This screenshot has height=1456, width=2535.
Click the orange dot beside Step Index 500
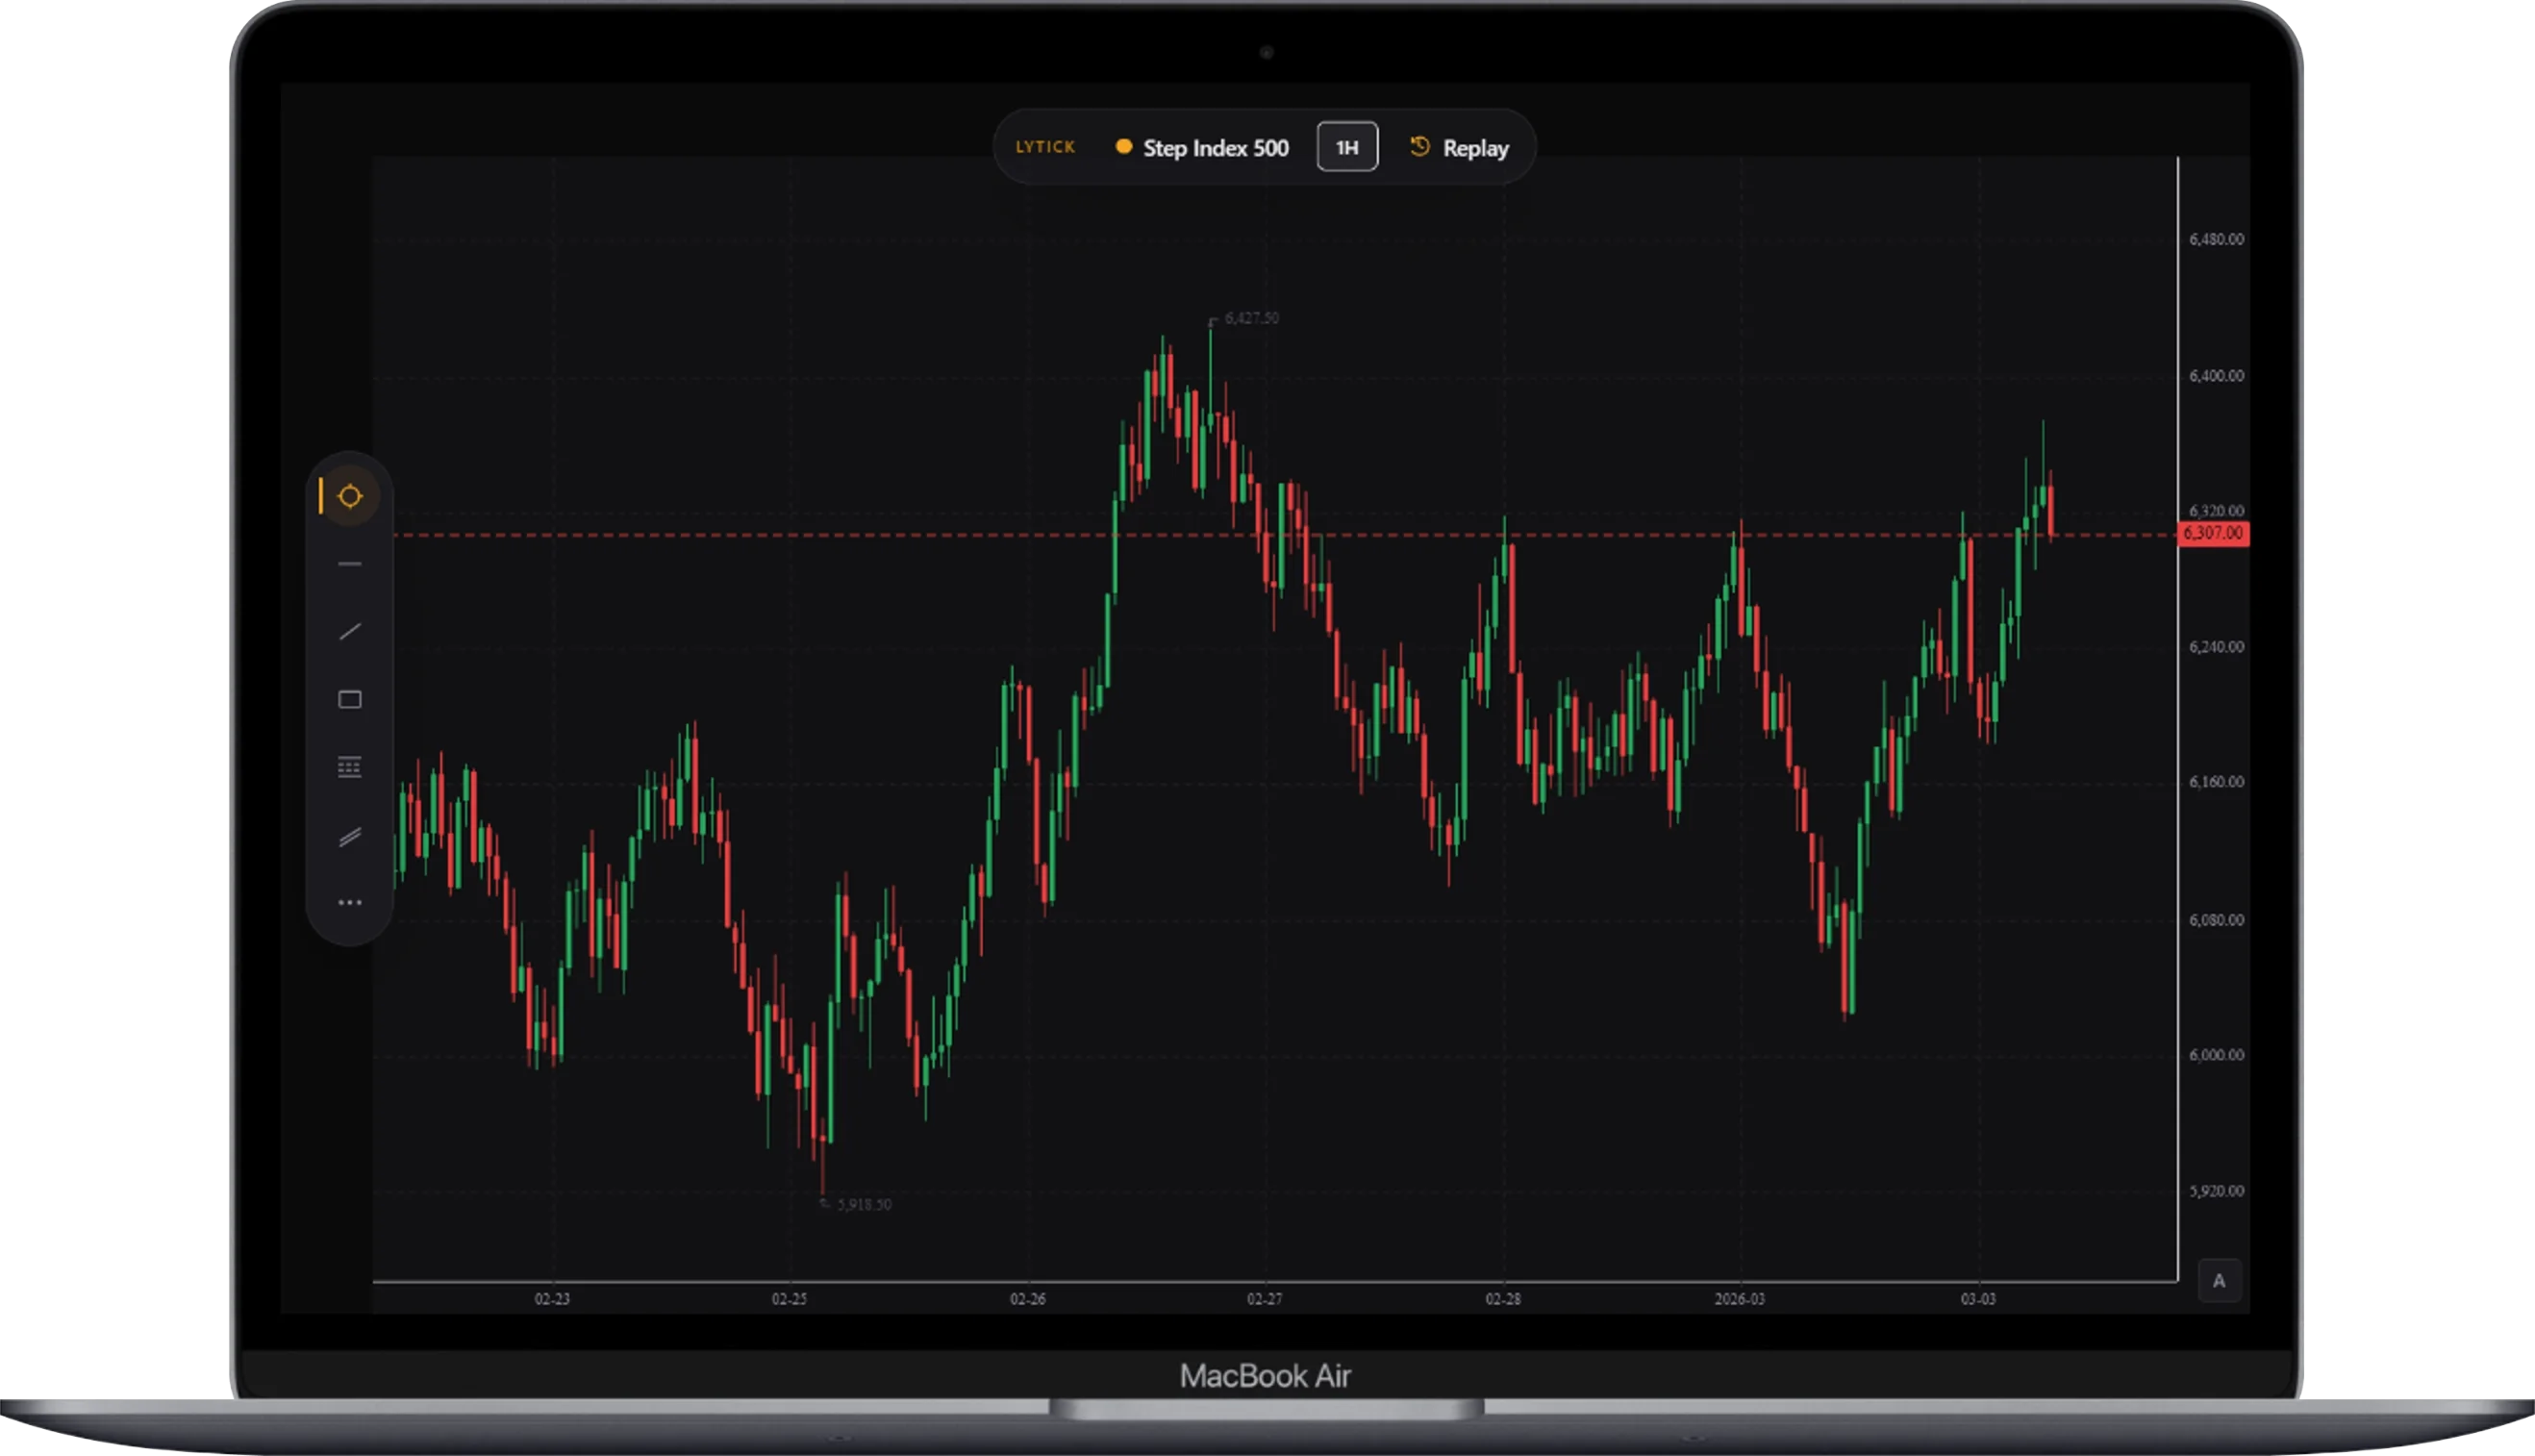click(x=1124, y=147)
